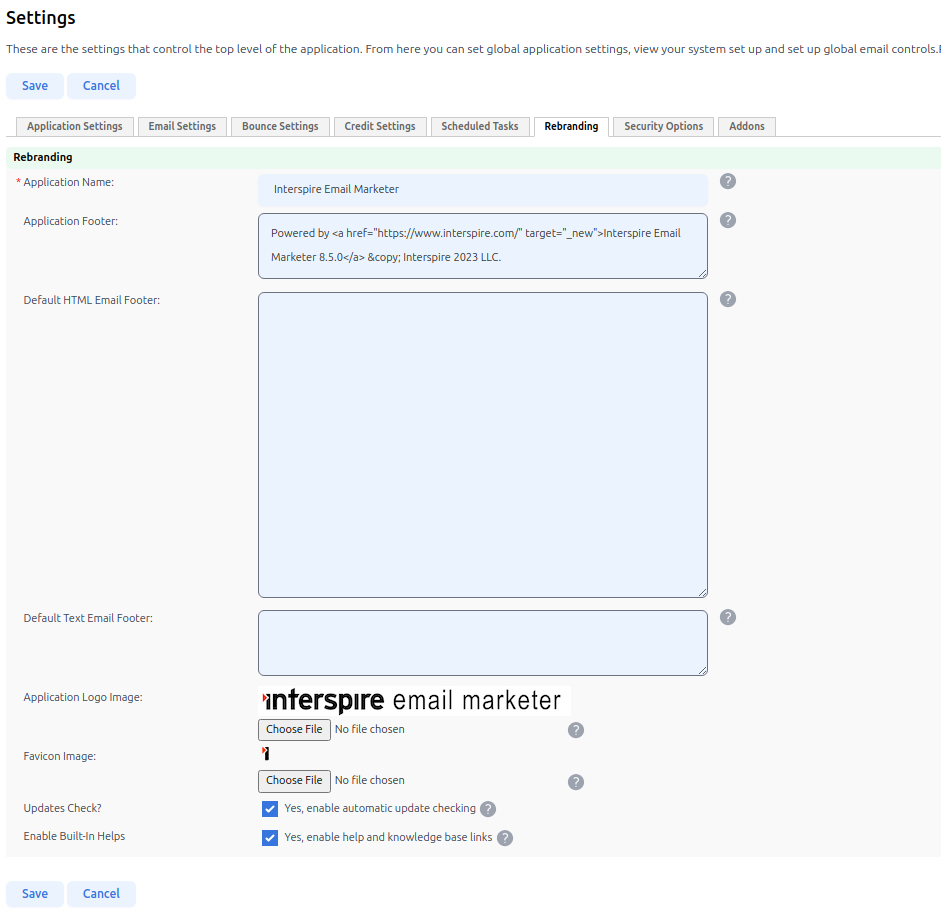This screenshot has width=941, height=920.
Task: Click the current favicon image preview
Action: pos(265,753)
